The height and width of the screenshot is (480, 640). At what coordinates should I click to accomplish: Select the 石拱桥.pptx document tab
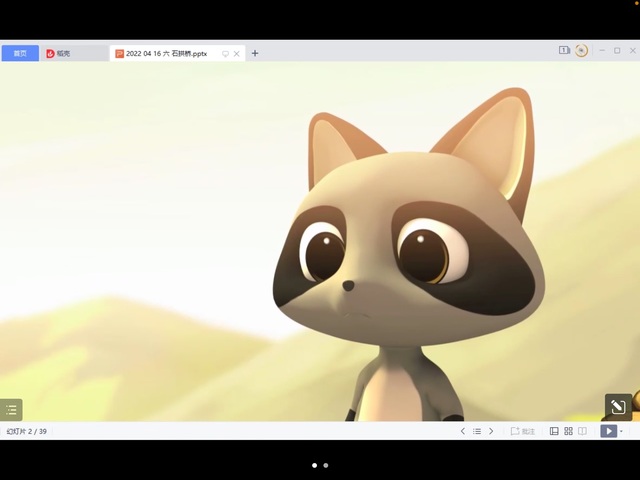point(166,53)
